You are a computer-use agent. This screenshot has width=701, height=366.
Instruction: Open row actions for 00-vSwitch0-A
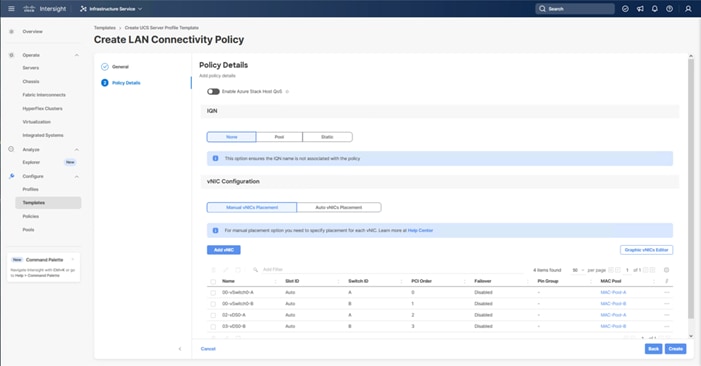pyautogui.click(x=667, y=292)
